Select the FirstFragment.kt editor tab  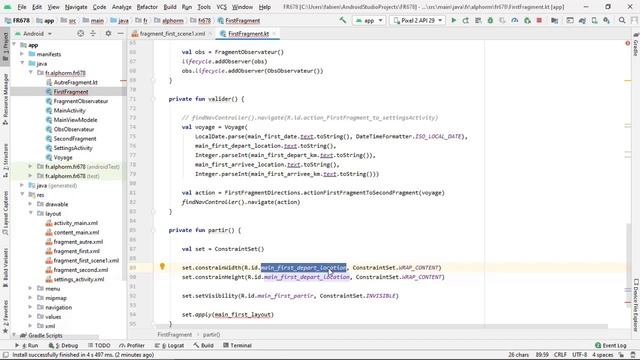click(x=248, y=34)
